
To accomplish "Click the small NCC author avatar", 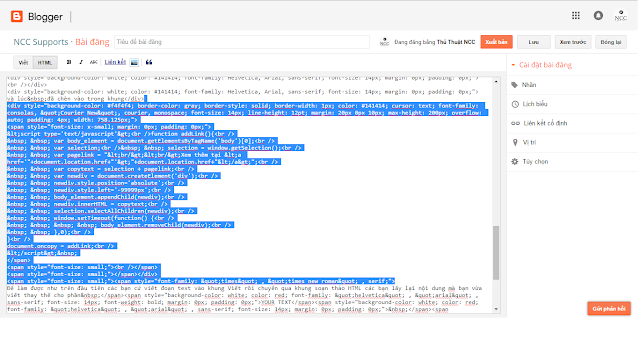I will pyautogui.click(x=384, y=42).
